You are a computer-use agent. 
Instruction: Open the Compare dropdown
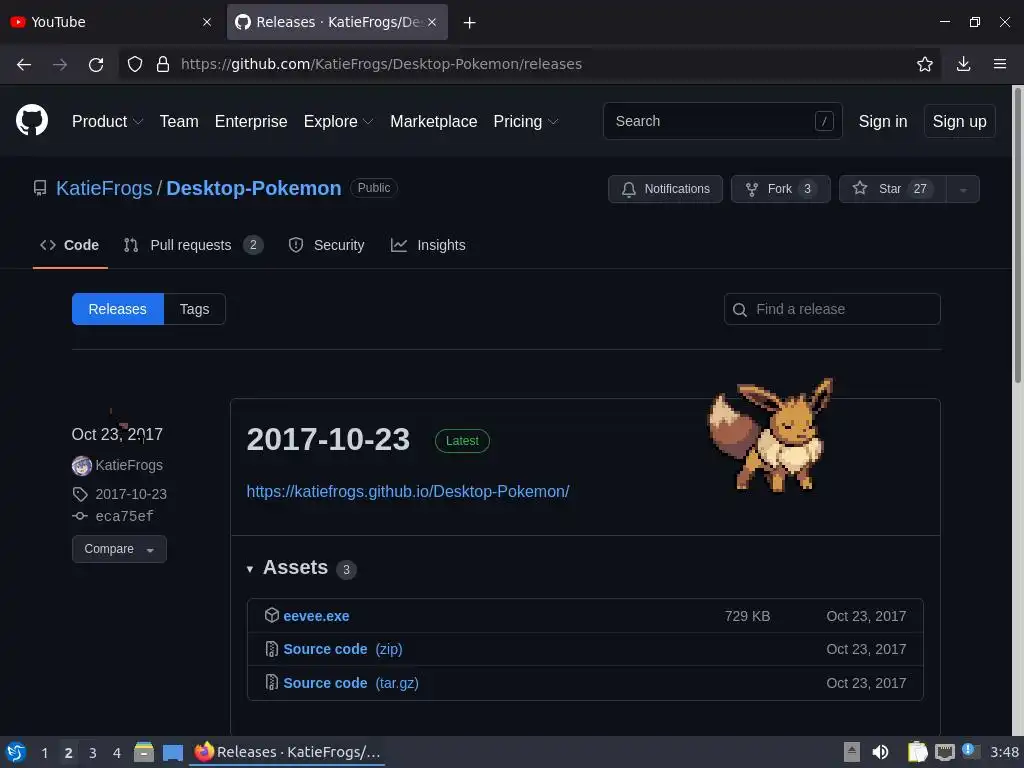click(119, 549)
